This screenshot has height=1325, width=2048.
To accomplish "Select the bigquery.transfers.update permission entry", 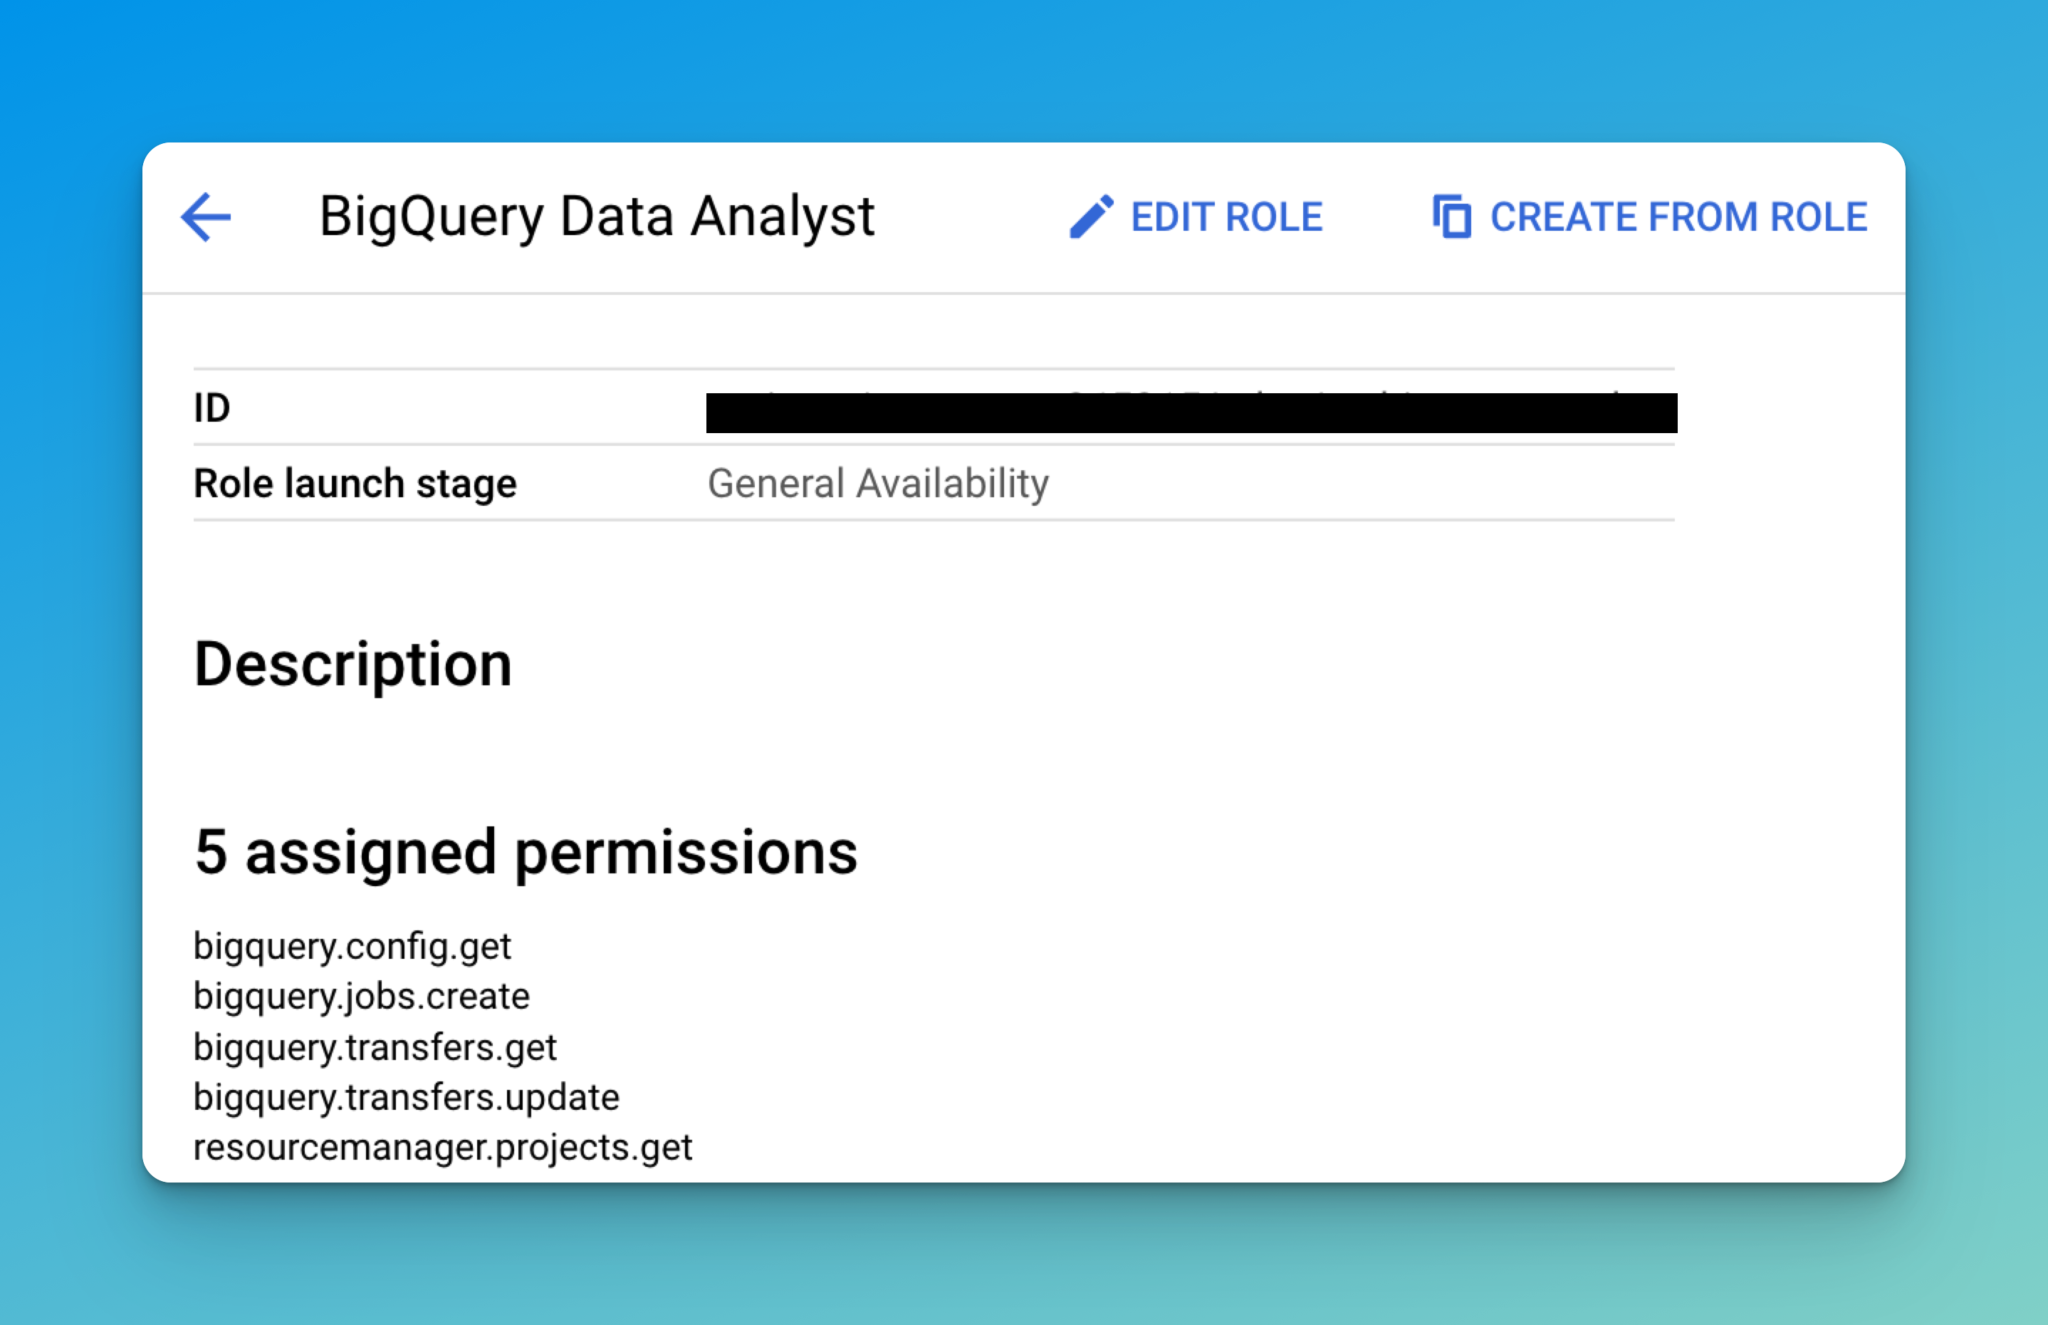I will [x=406, y=1096].
